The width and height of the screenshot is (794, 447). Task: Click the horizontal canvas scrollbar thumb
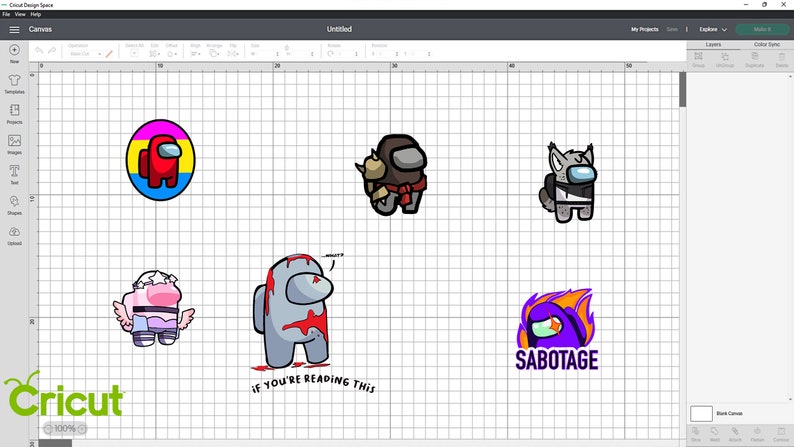(55, 443)
